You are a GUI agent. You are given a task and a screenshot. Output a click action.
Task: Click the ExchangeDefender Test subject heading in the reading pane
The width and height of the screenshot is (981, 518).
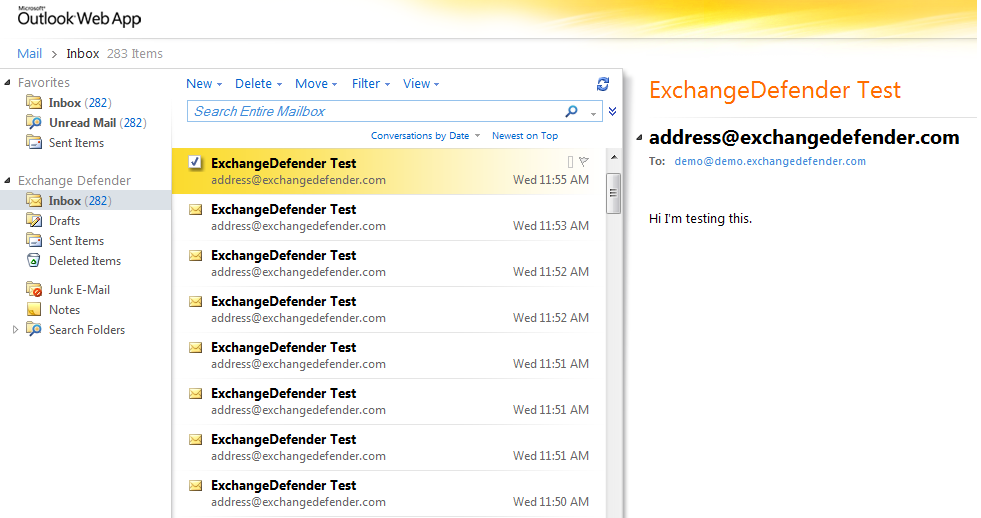point(775,91)
